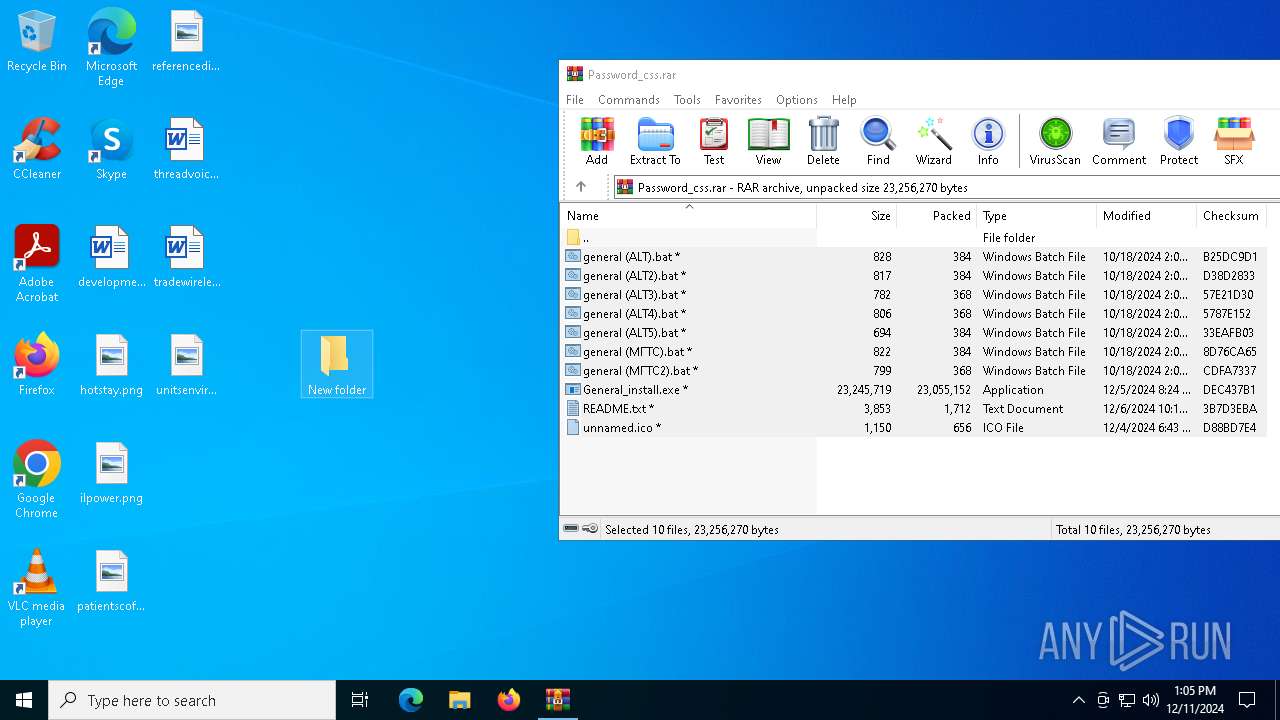Screen dimensions: 1280x720
Task: Select README.txt in the archive
Action: pyautogui.click(x=913, y=409)
